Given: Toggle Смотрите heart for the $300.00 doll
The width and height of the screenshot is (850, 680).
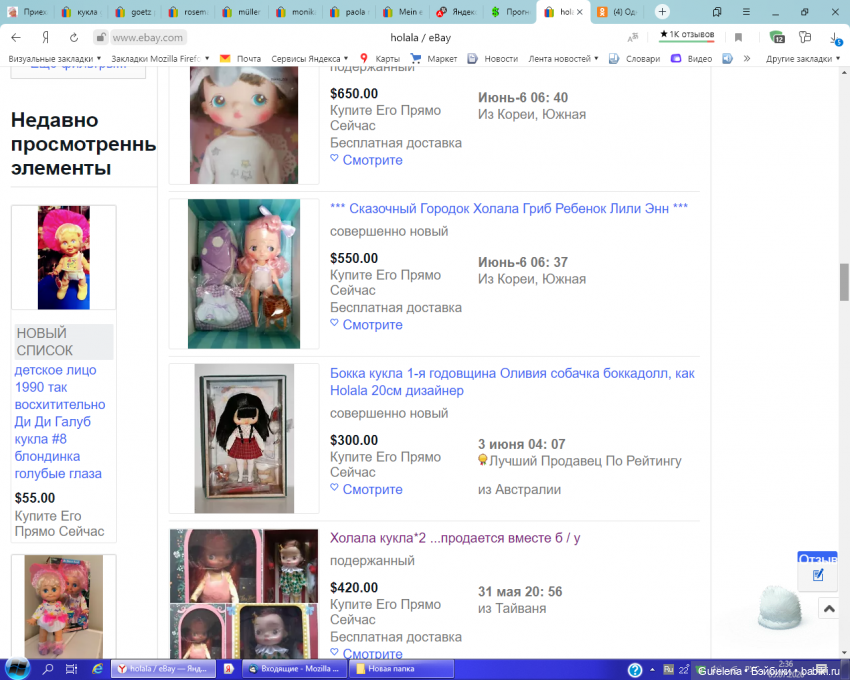Looking at the screenshot, I should click(x=366, y=490).
